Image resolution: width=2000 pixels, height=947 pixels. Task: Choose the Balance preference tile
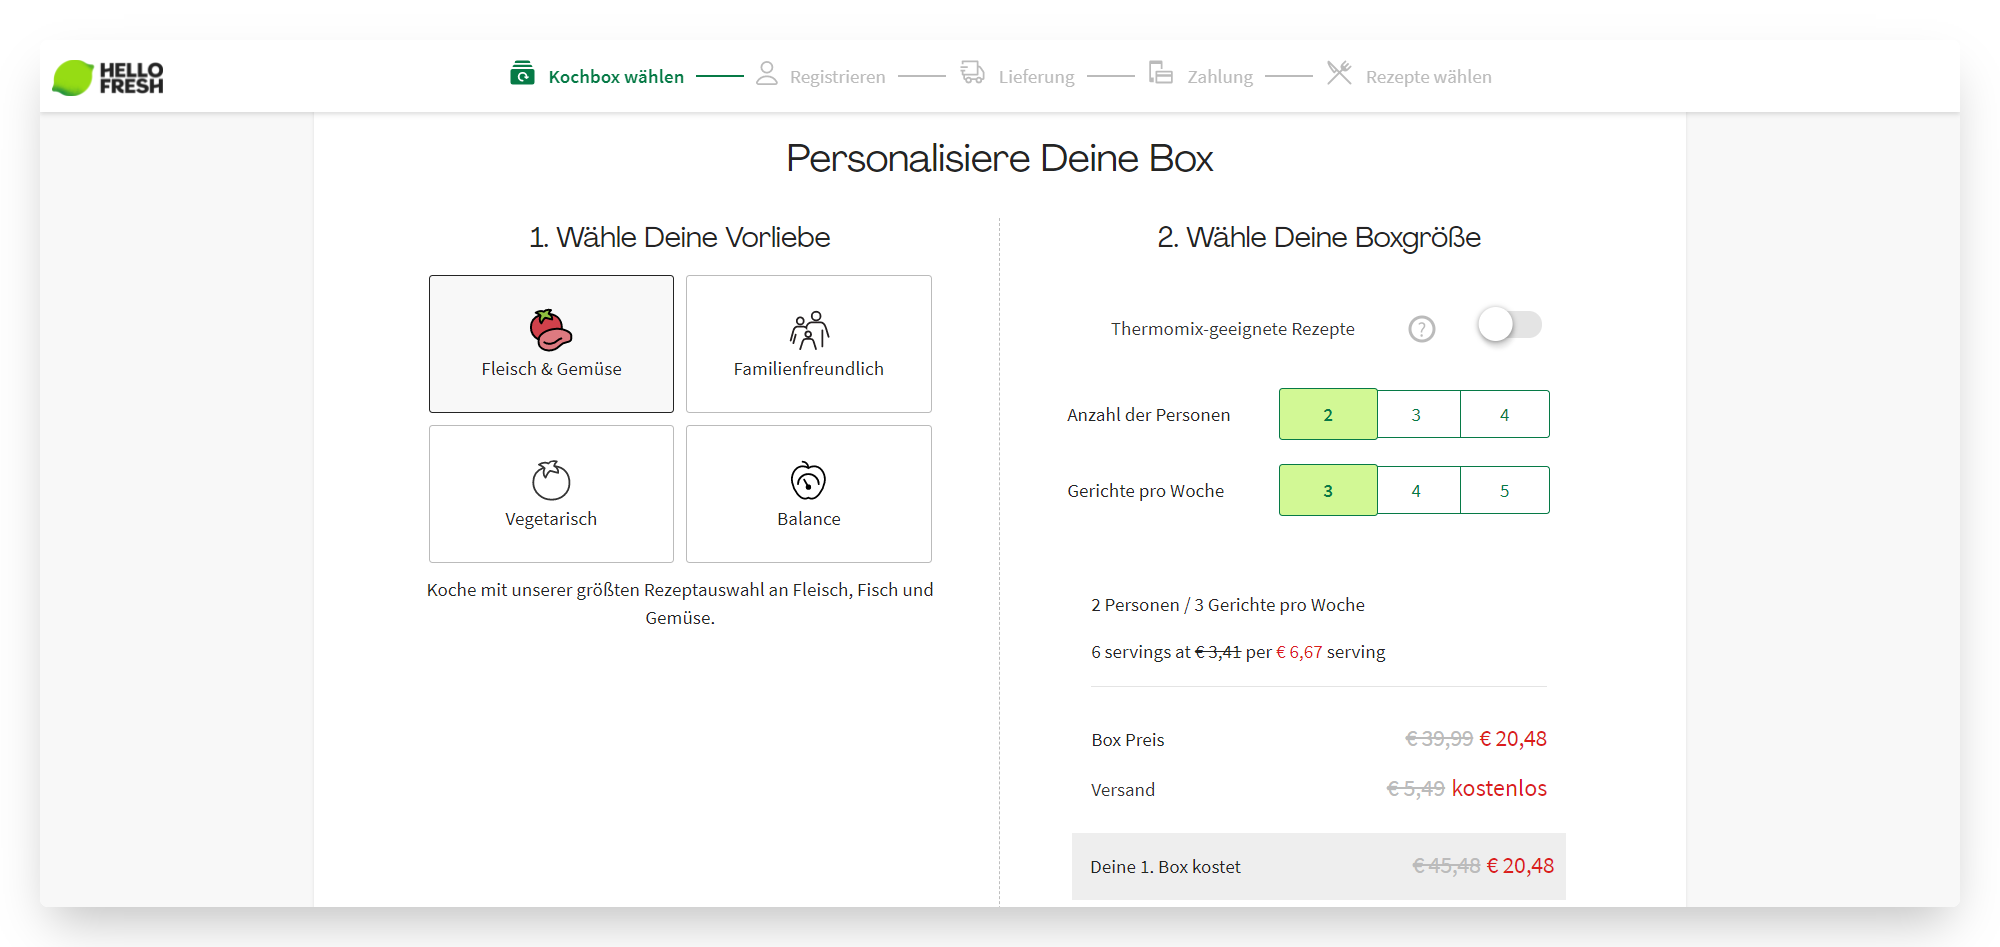pos(809,494)
